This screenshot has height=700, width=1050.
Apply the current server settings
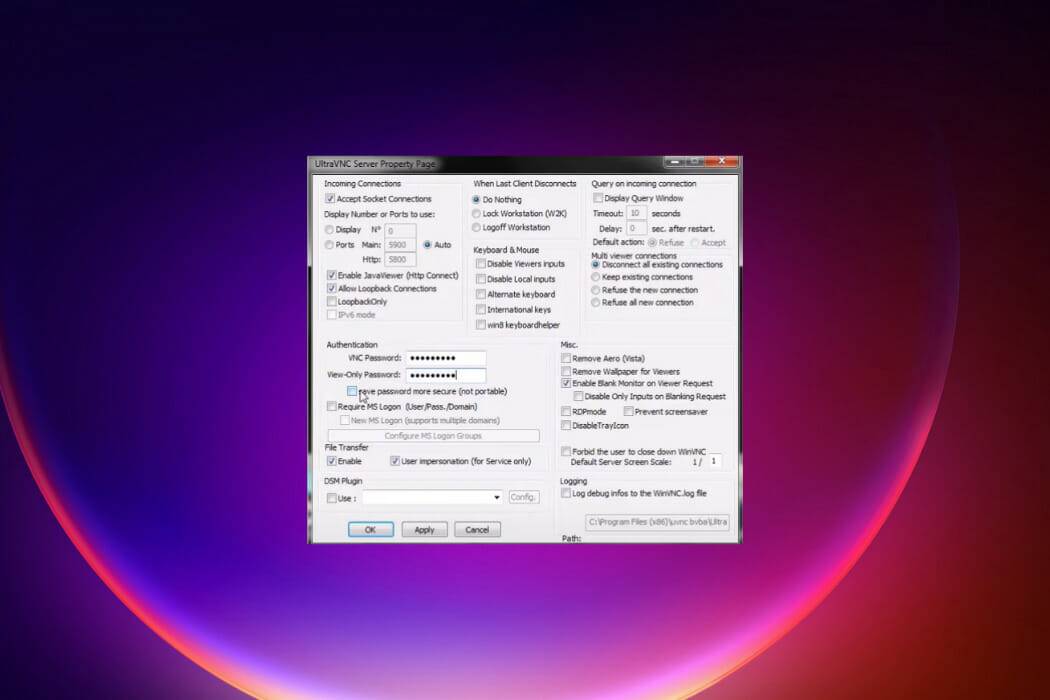coord(424,529)
